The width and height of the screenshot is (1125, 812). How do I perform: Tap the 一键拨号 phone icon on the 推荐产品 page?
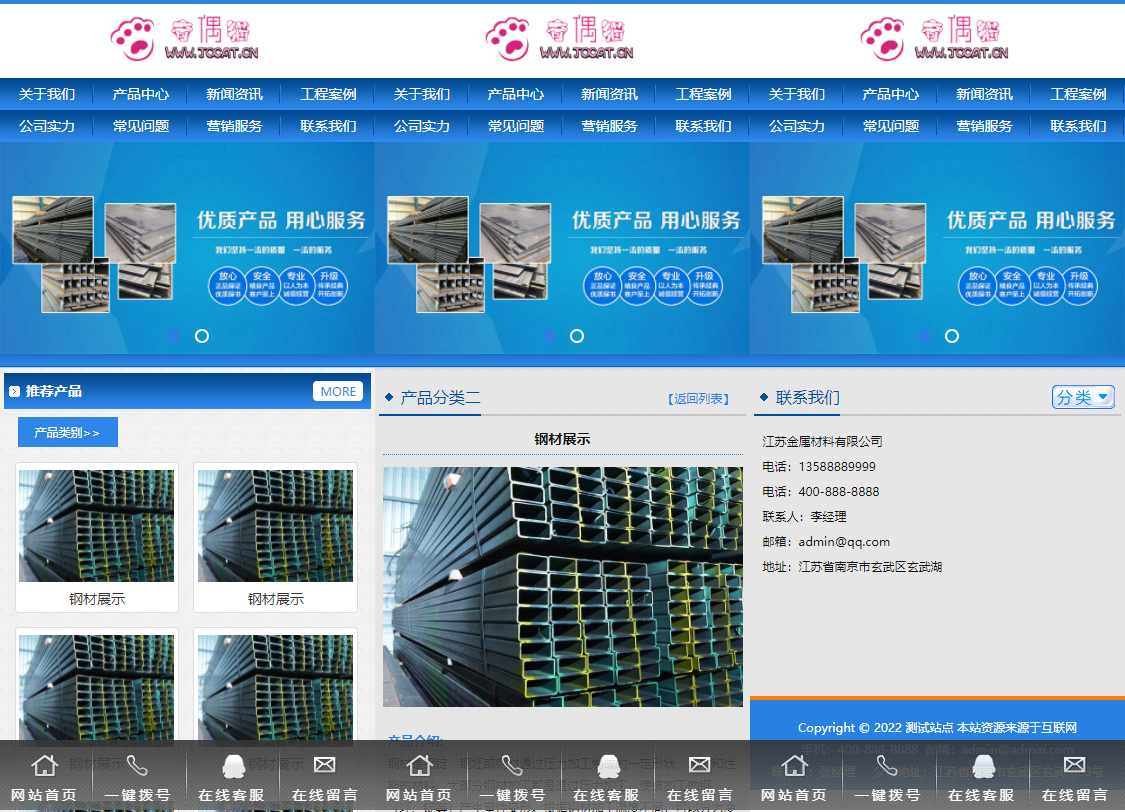coord(137,765)
